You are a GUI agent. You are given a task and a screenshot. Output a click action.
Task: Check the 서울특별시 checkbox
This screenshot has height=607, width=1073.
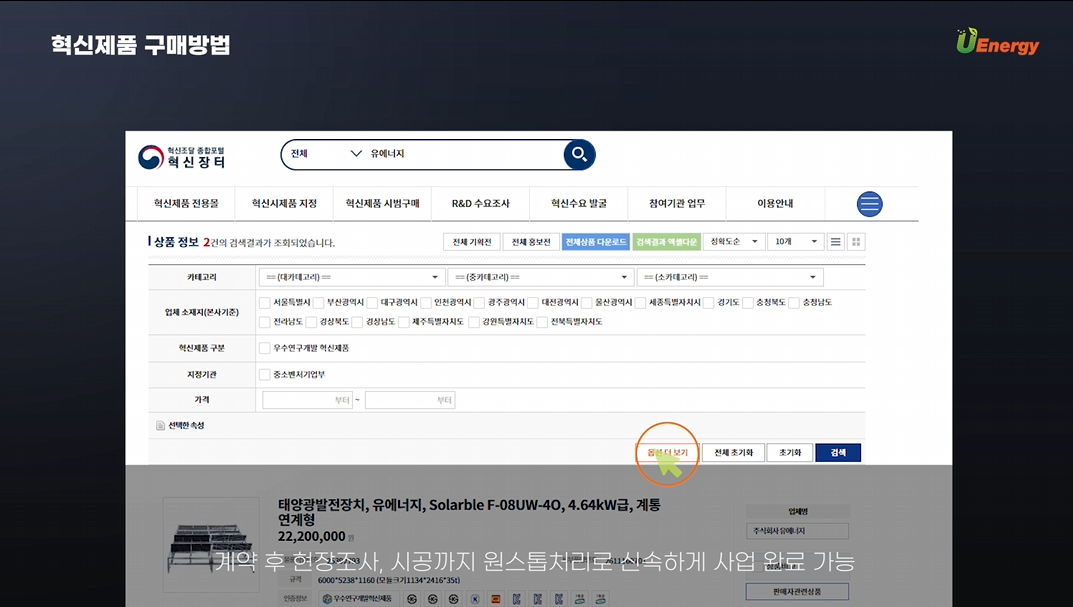pos(264,302)
